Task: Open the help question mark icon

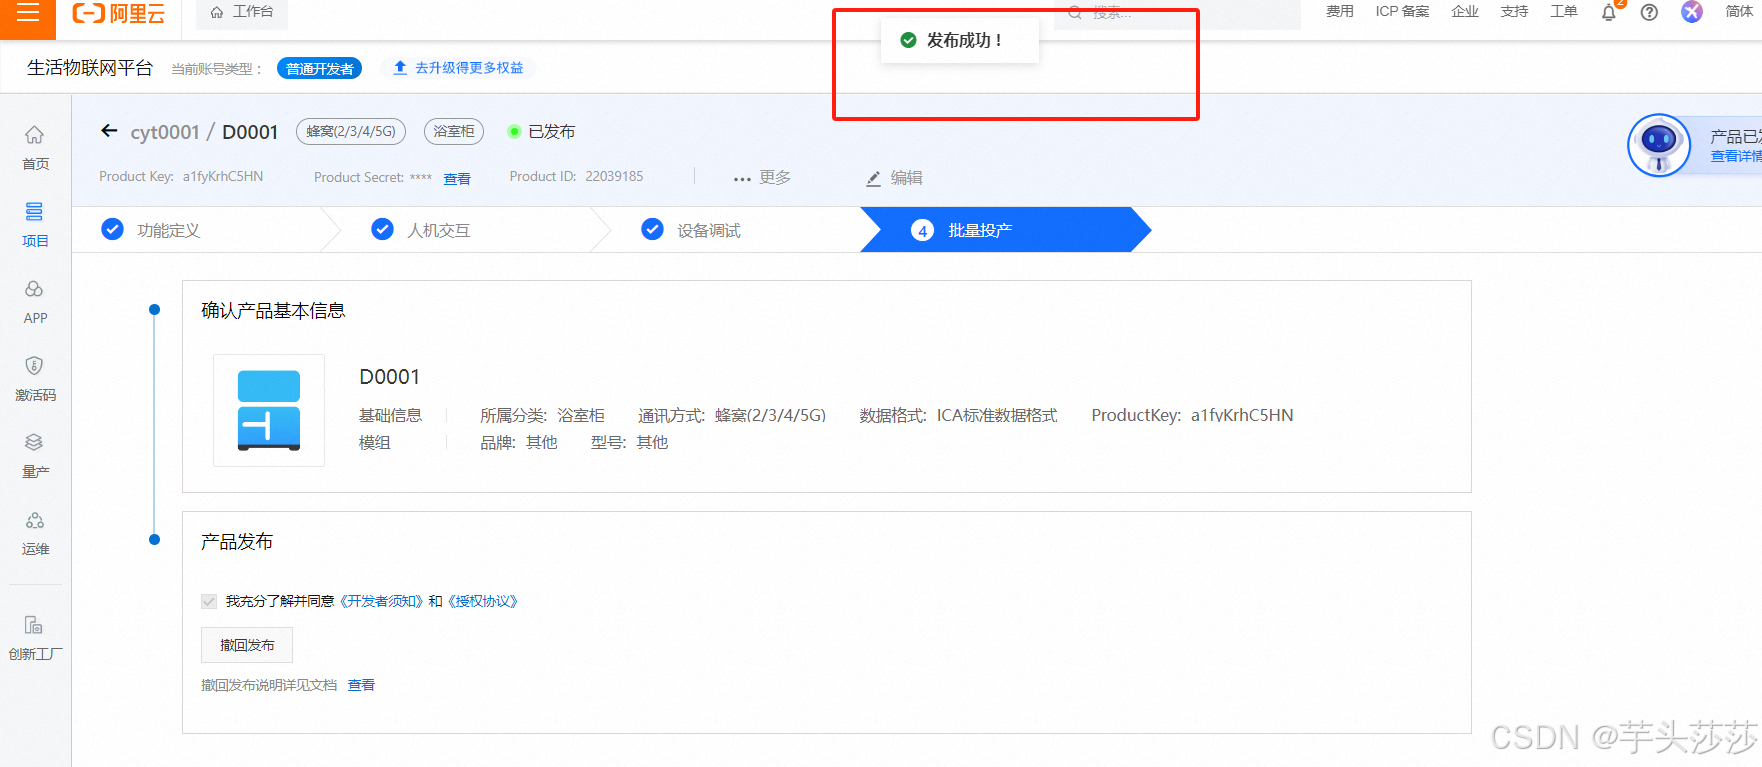Action: point(1650,12)
